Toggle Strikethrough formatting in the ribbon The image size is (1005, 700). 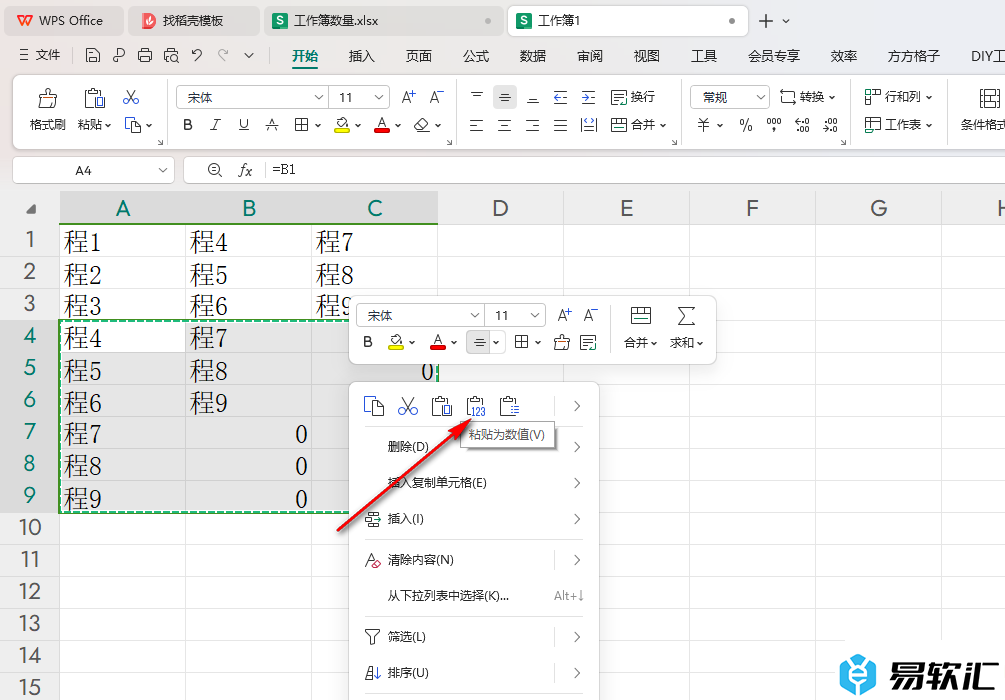point(272,125)
